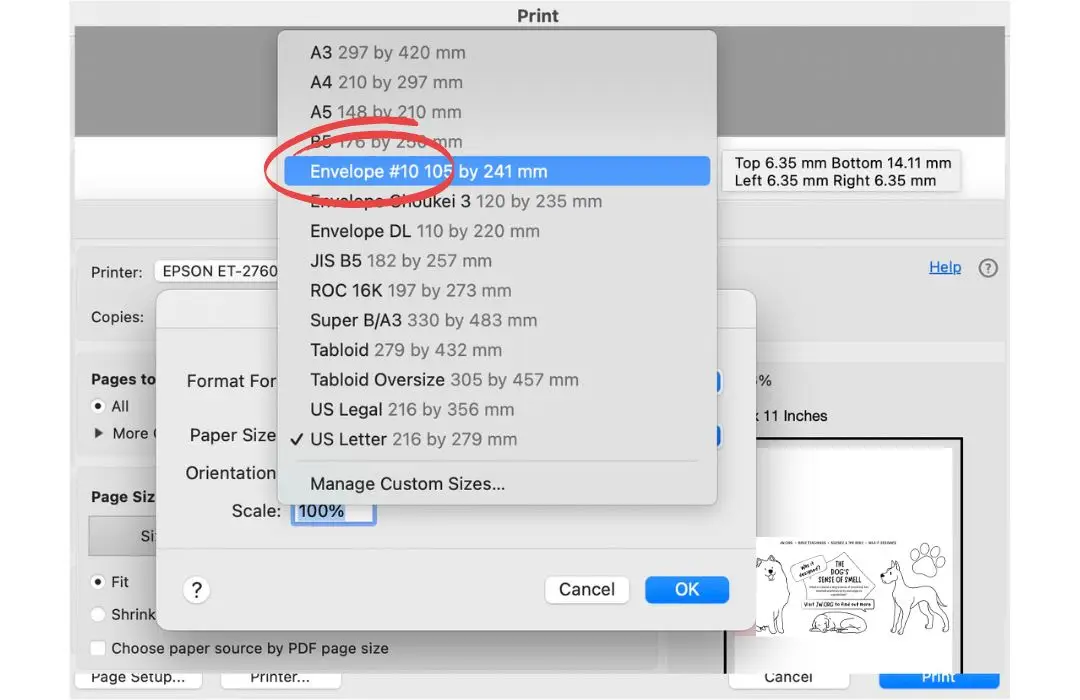Click the question mark button in Page Setup dialog

pyautogui.click(x=197, y=590)
